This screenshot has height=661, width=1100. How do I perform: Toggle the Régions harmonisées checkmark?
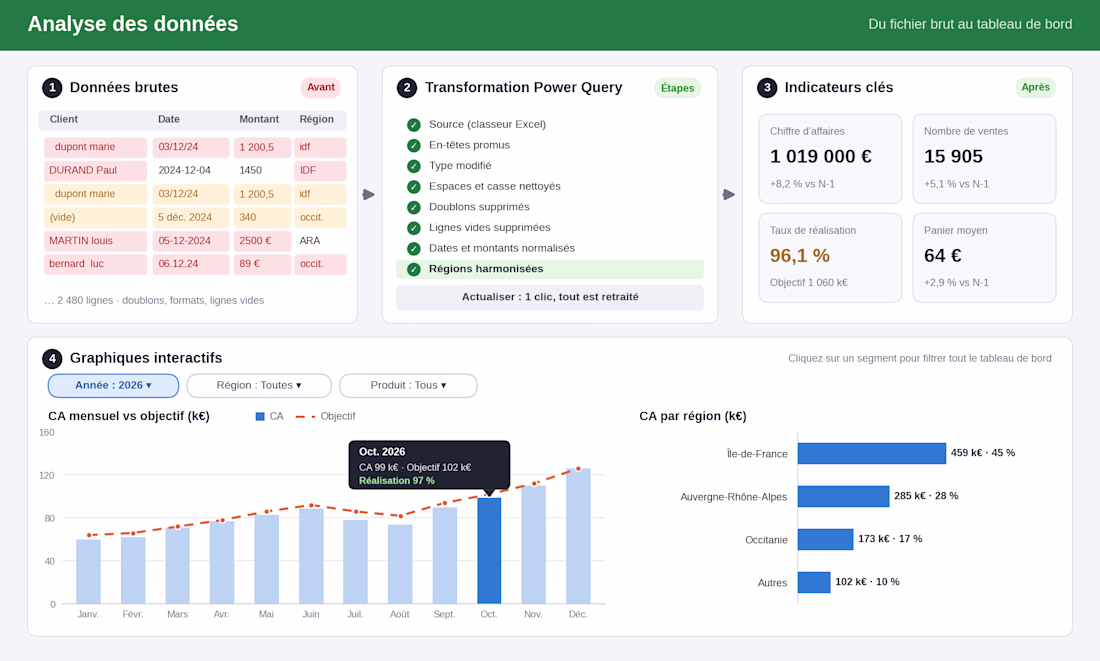414,269
